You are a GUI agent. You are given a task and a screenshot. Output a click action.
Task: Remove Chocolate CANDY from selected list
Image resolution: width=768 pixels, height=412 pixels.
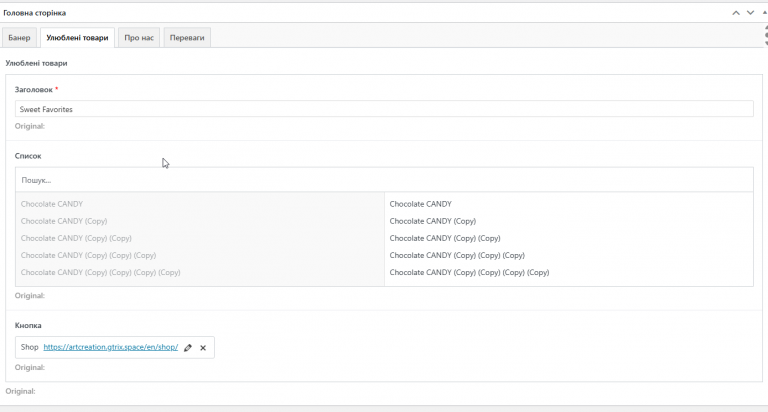(x=421, y=204)
